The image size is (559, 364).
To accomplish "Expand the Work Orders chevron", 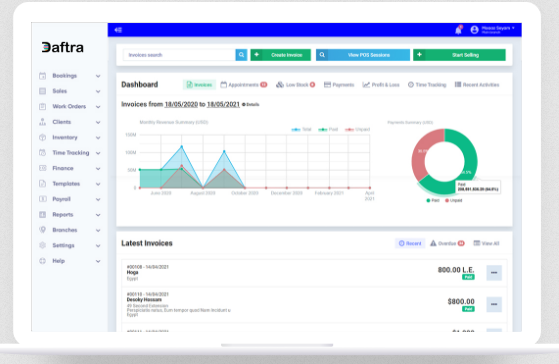I will [98, 107].
